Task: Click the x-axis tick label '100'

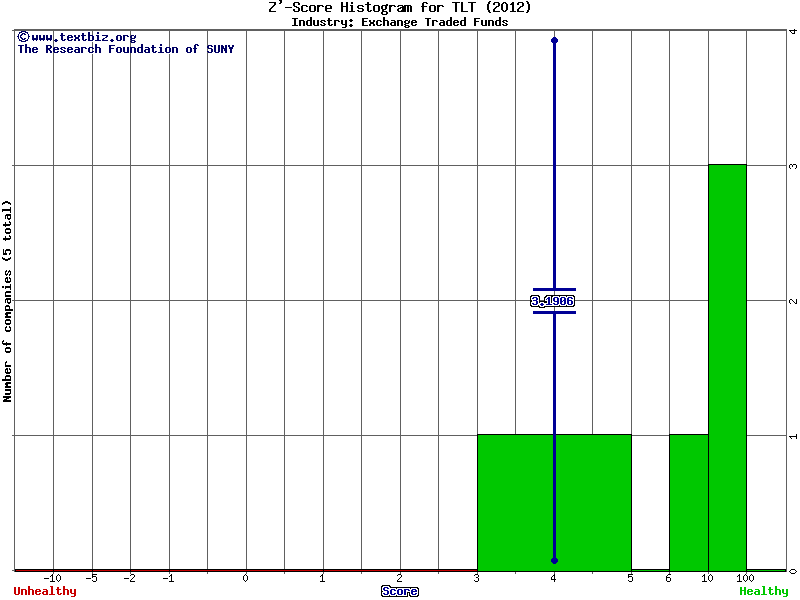Action: 745,578
